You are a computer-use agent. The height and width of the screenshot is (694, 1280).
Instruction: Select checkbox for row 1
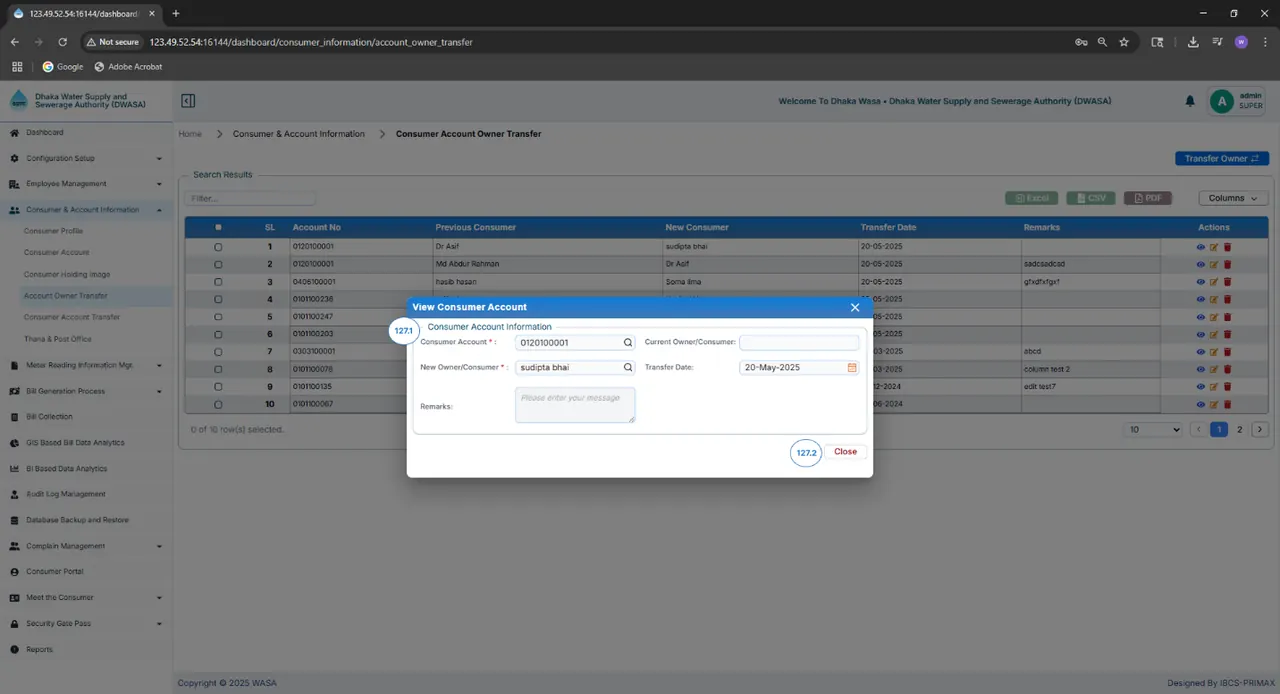218,246
